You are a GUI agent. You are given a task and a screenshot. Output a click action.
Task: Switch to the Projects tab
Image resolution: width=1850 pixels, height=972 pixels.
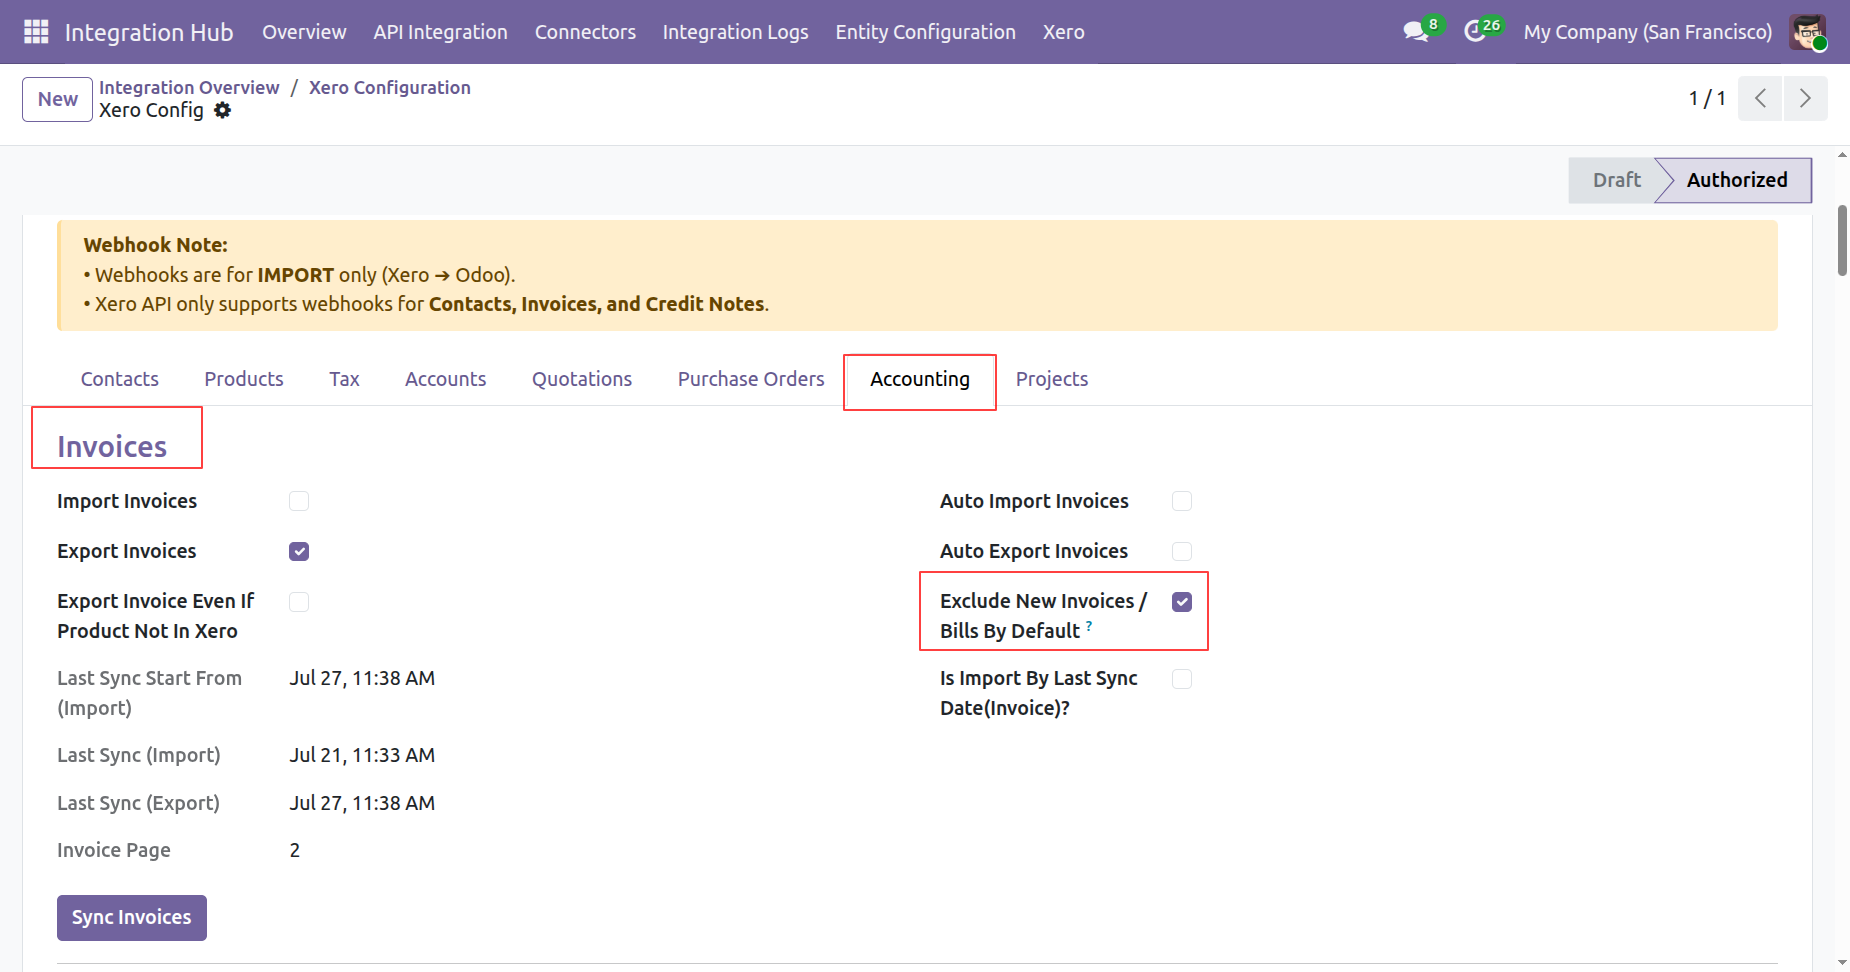(x=1052, y=379)
